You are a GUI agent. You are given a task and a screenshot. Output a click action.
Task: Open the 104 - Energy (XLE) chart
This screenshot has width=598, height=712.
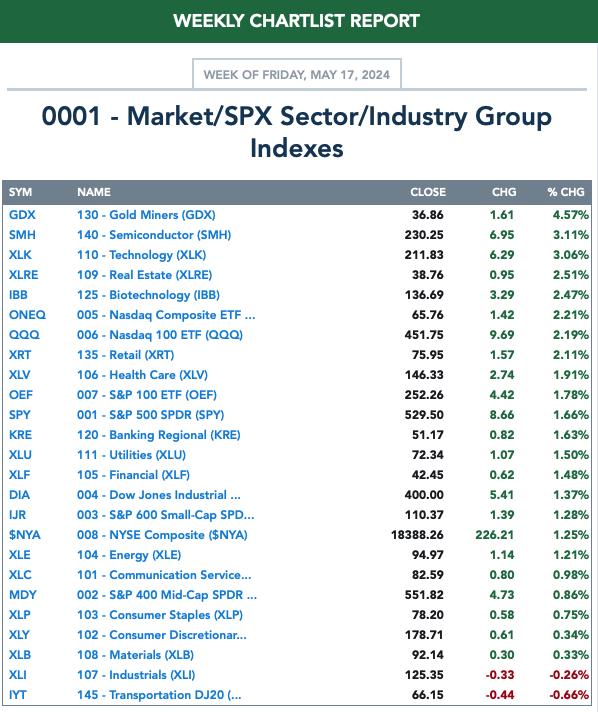[129, 554]
